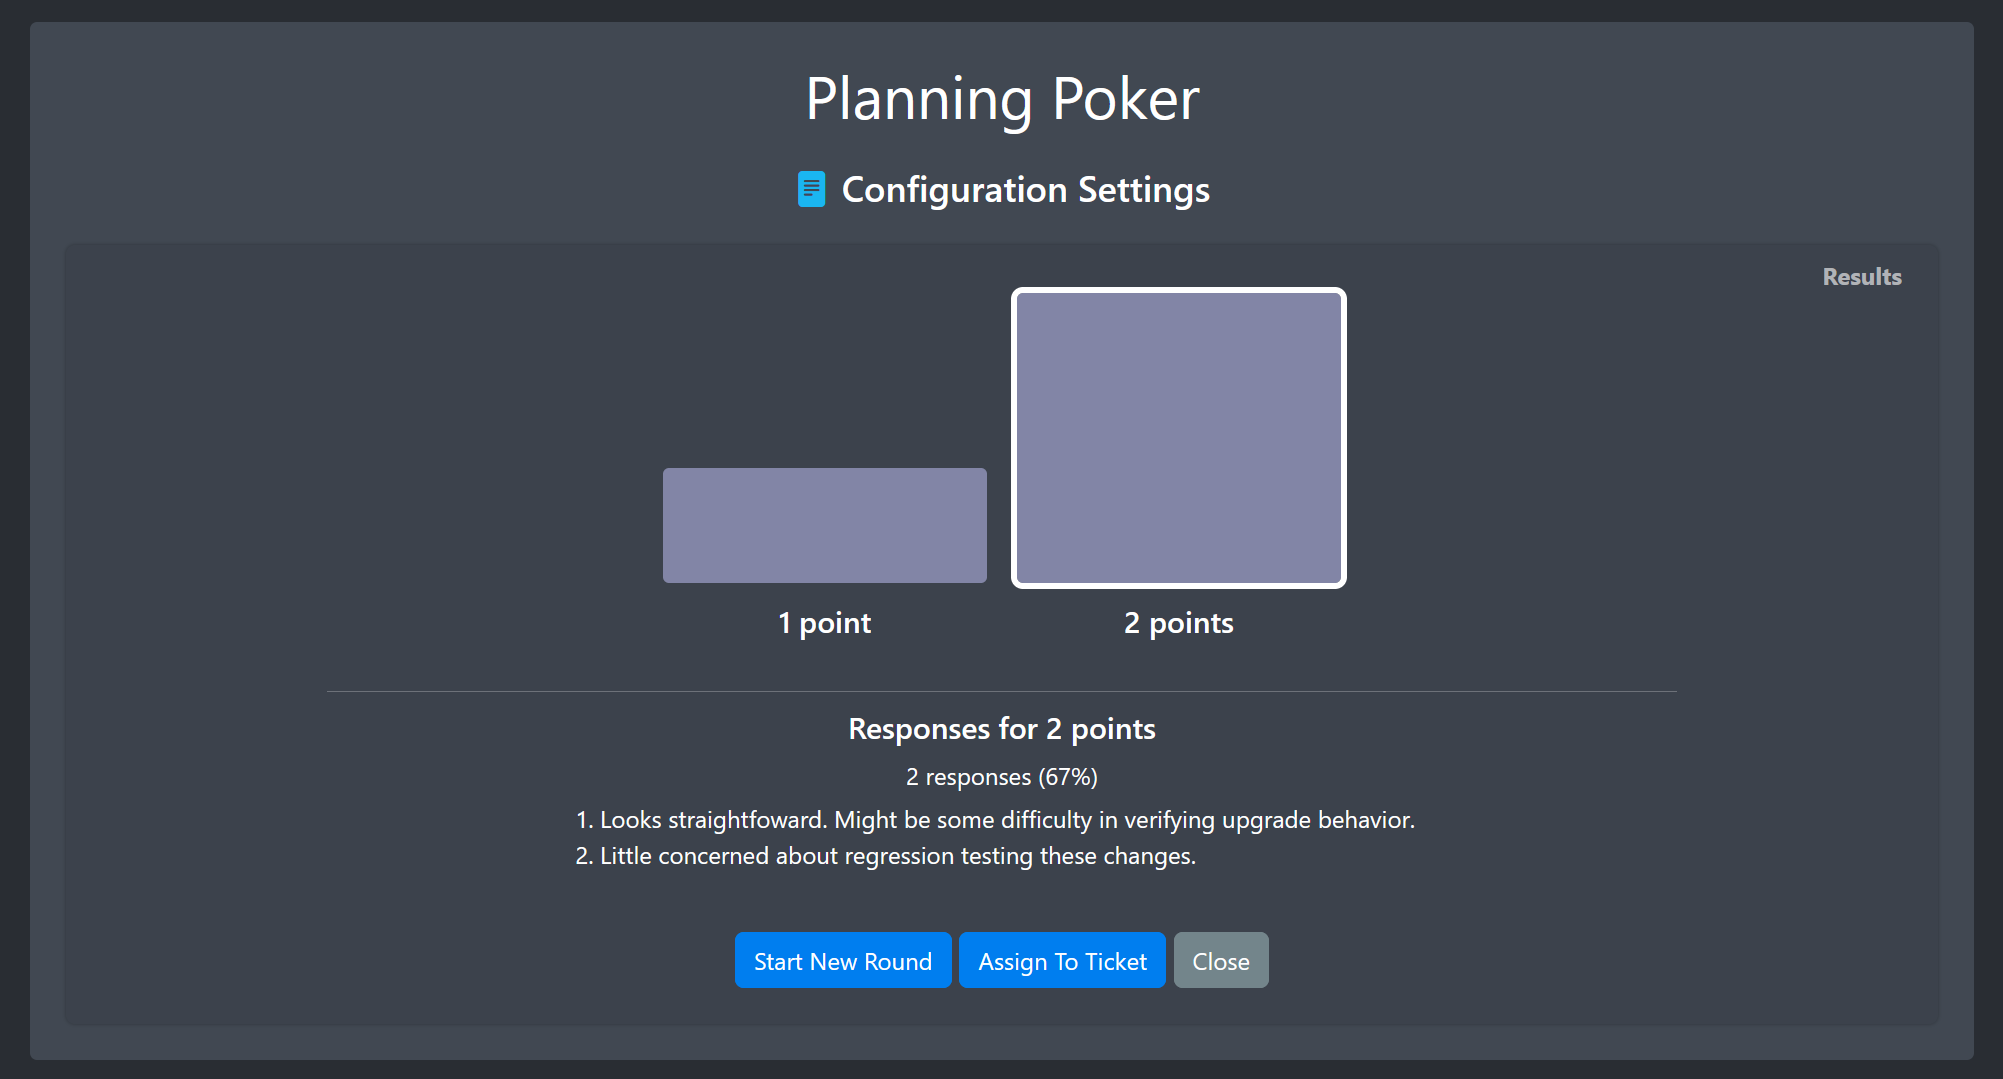Click the Results label in the corner
The width and height of the screenshot is (2003, 1079).
tap(1861, 276)
